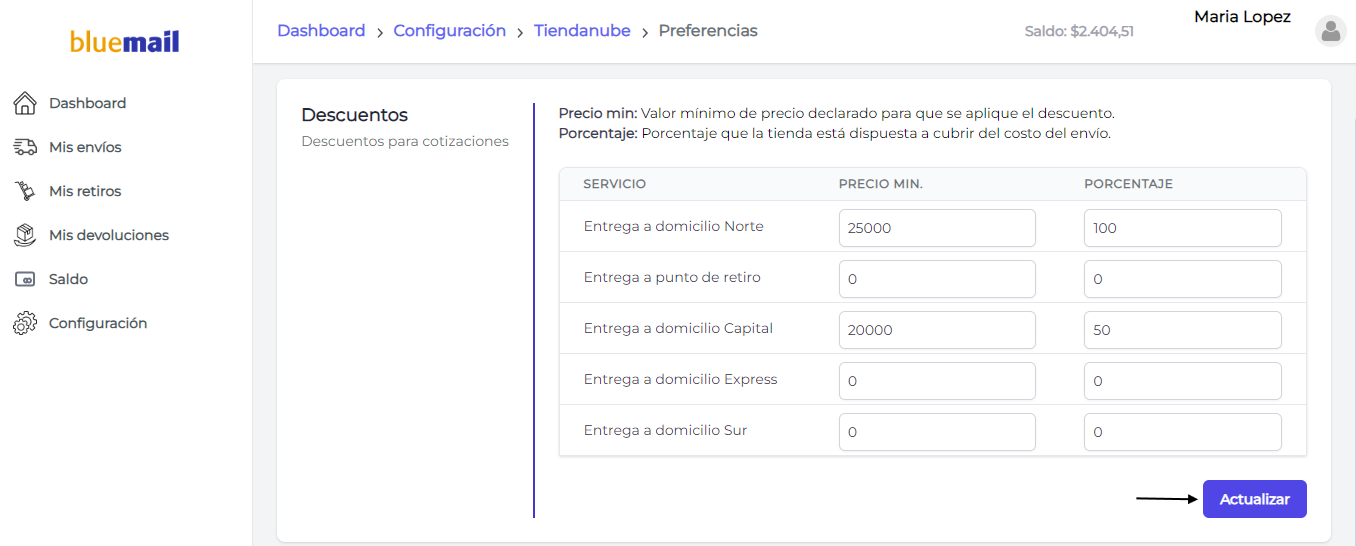
Task: Click Porcentaje field for domicilio Express
Action: (1182, 381)
